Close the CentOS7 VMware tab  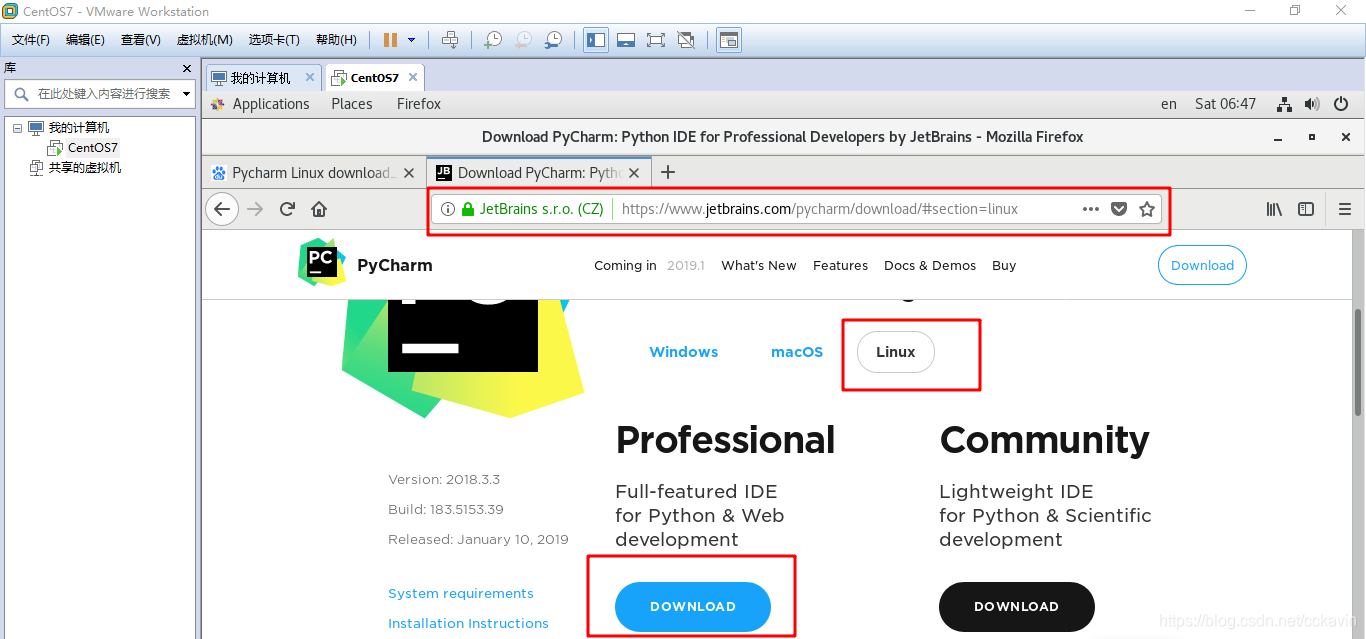(413, 77)
